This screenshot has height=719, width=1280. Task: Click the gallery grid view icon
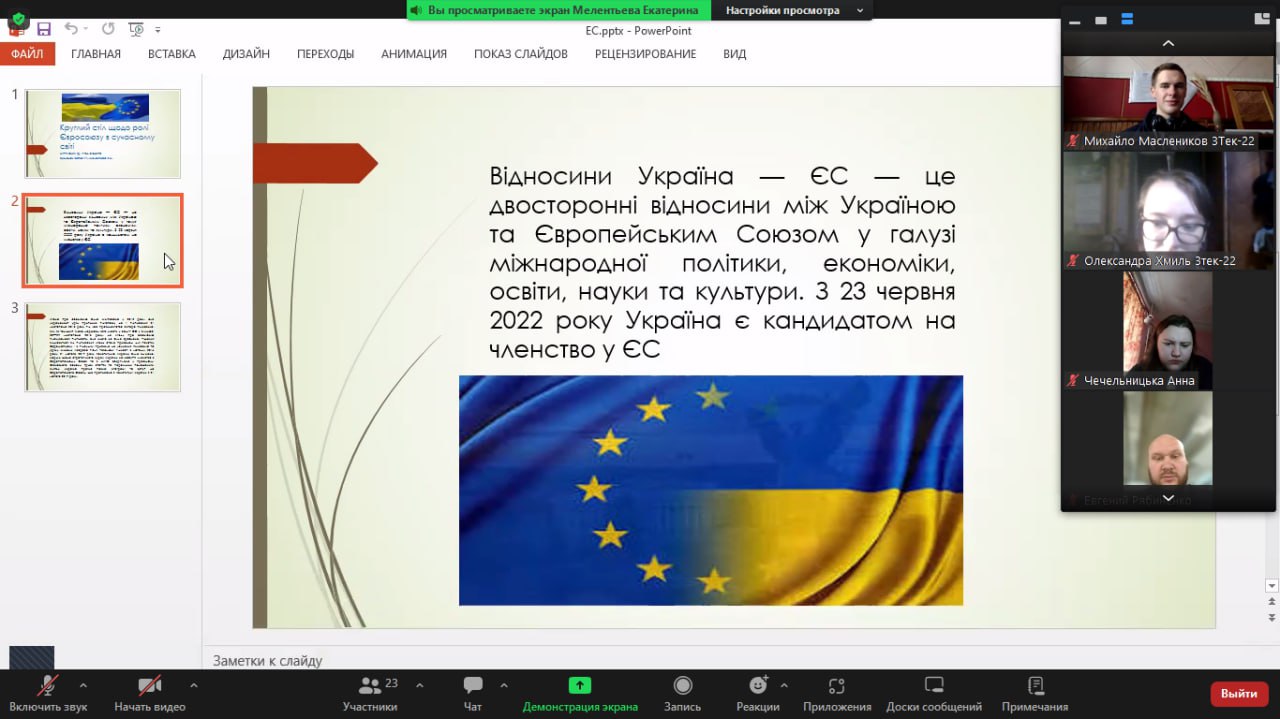pyautogui.click(x=1262, y=19)
